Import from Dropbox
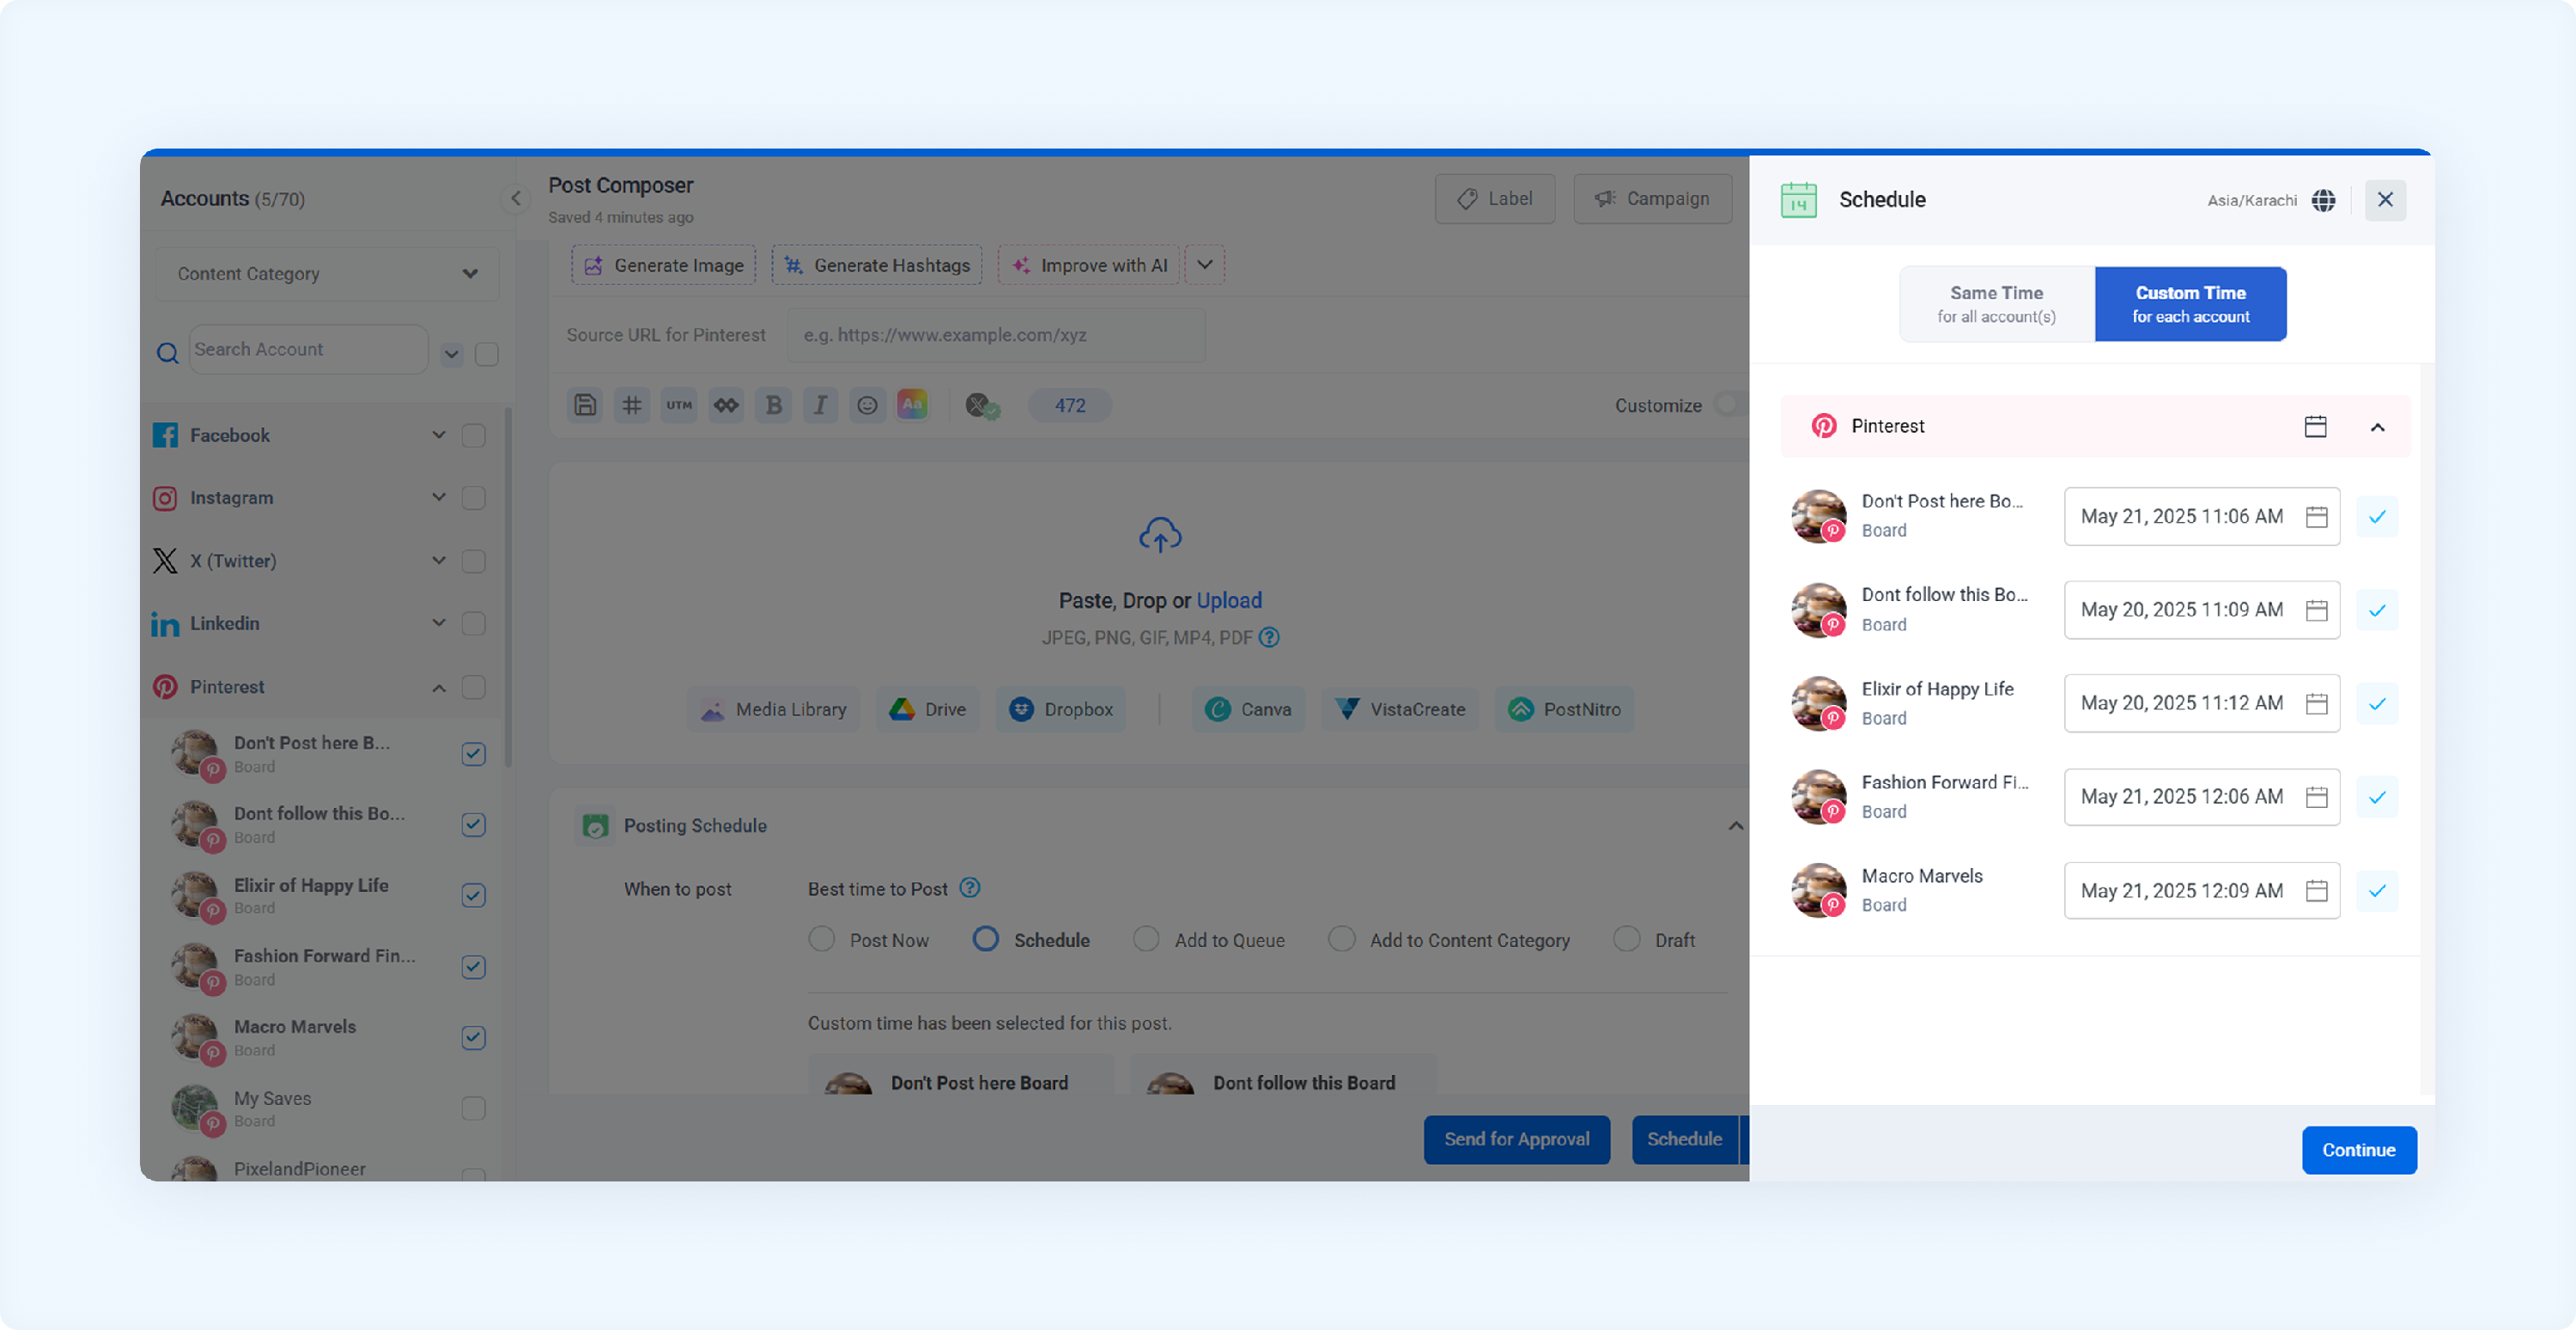 [x=1060, y=709]
